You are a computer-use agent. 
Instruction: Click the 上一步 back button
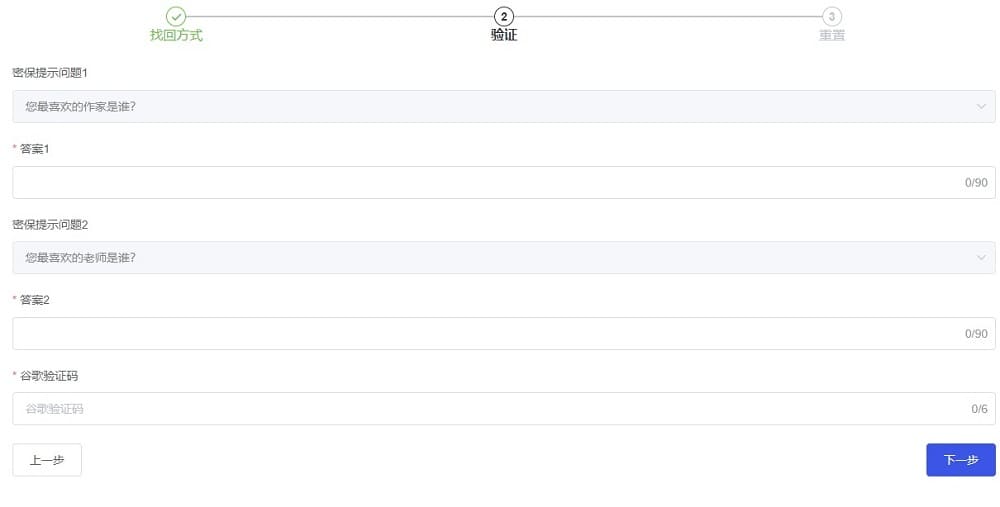pos(47,460)
